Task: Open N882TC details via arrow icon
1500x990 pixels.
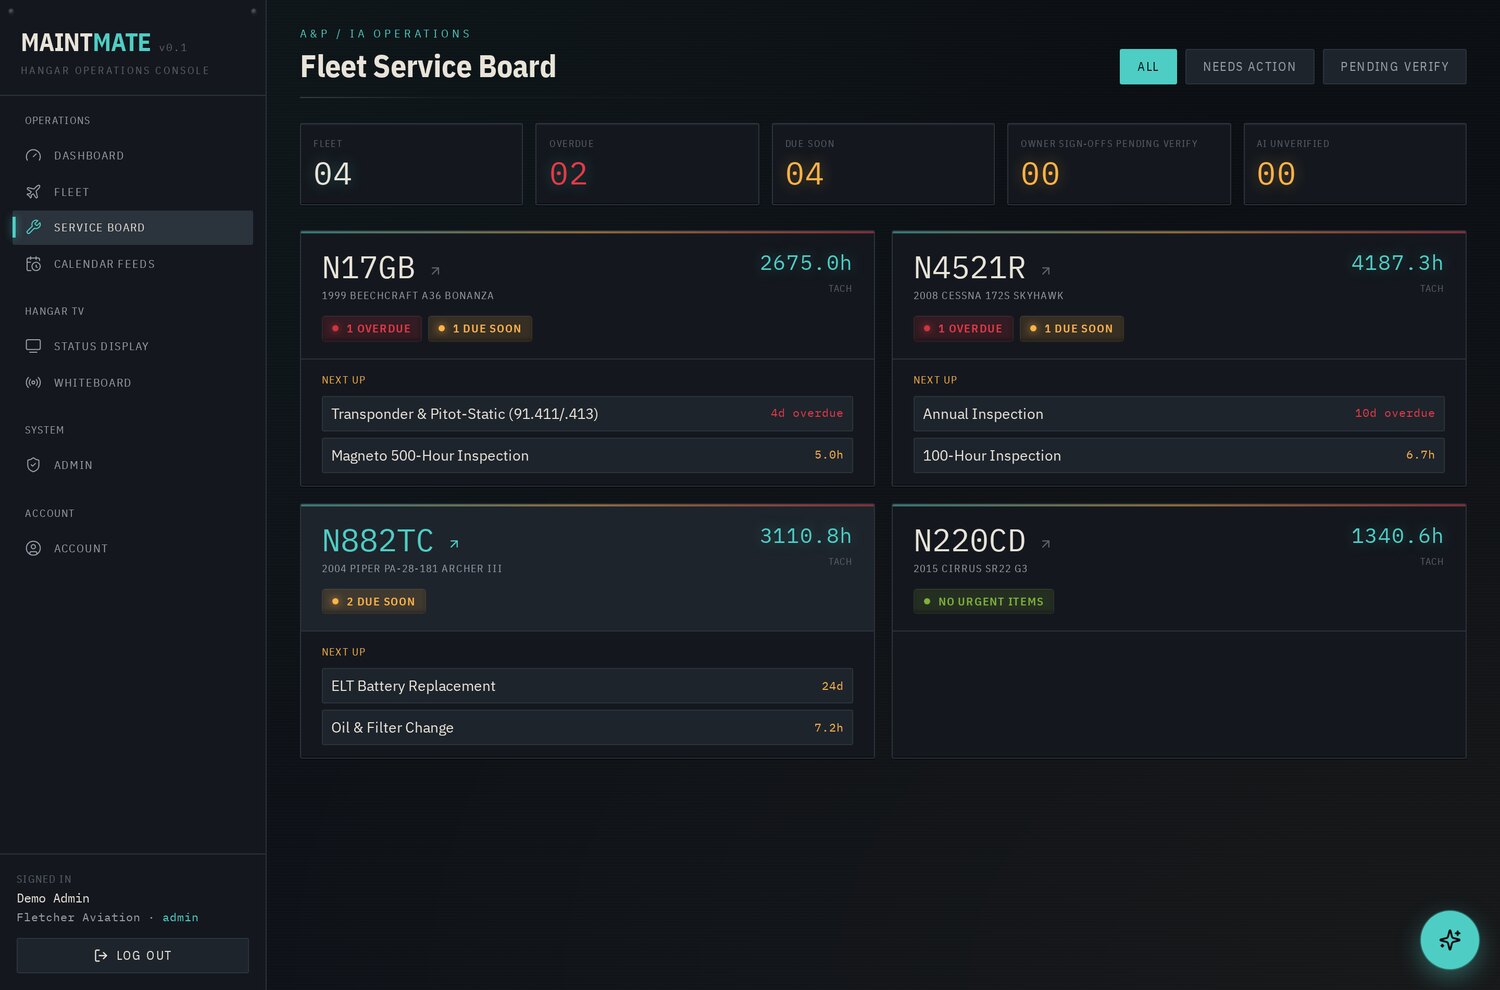Action: pos(454,544)
